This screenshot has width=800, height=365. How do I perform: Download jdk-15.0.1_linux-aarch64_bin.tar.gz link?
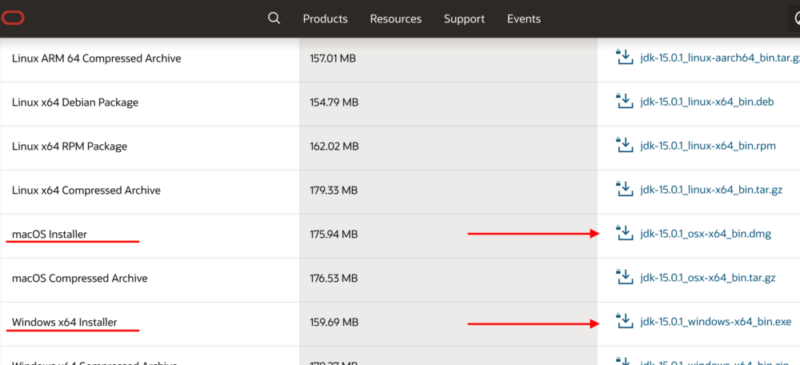click(720, 58)
